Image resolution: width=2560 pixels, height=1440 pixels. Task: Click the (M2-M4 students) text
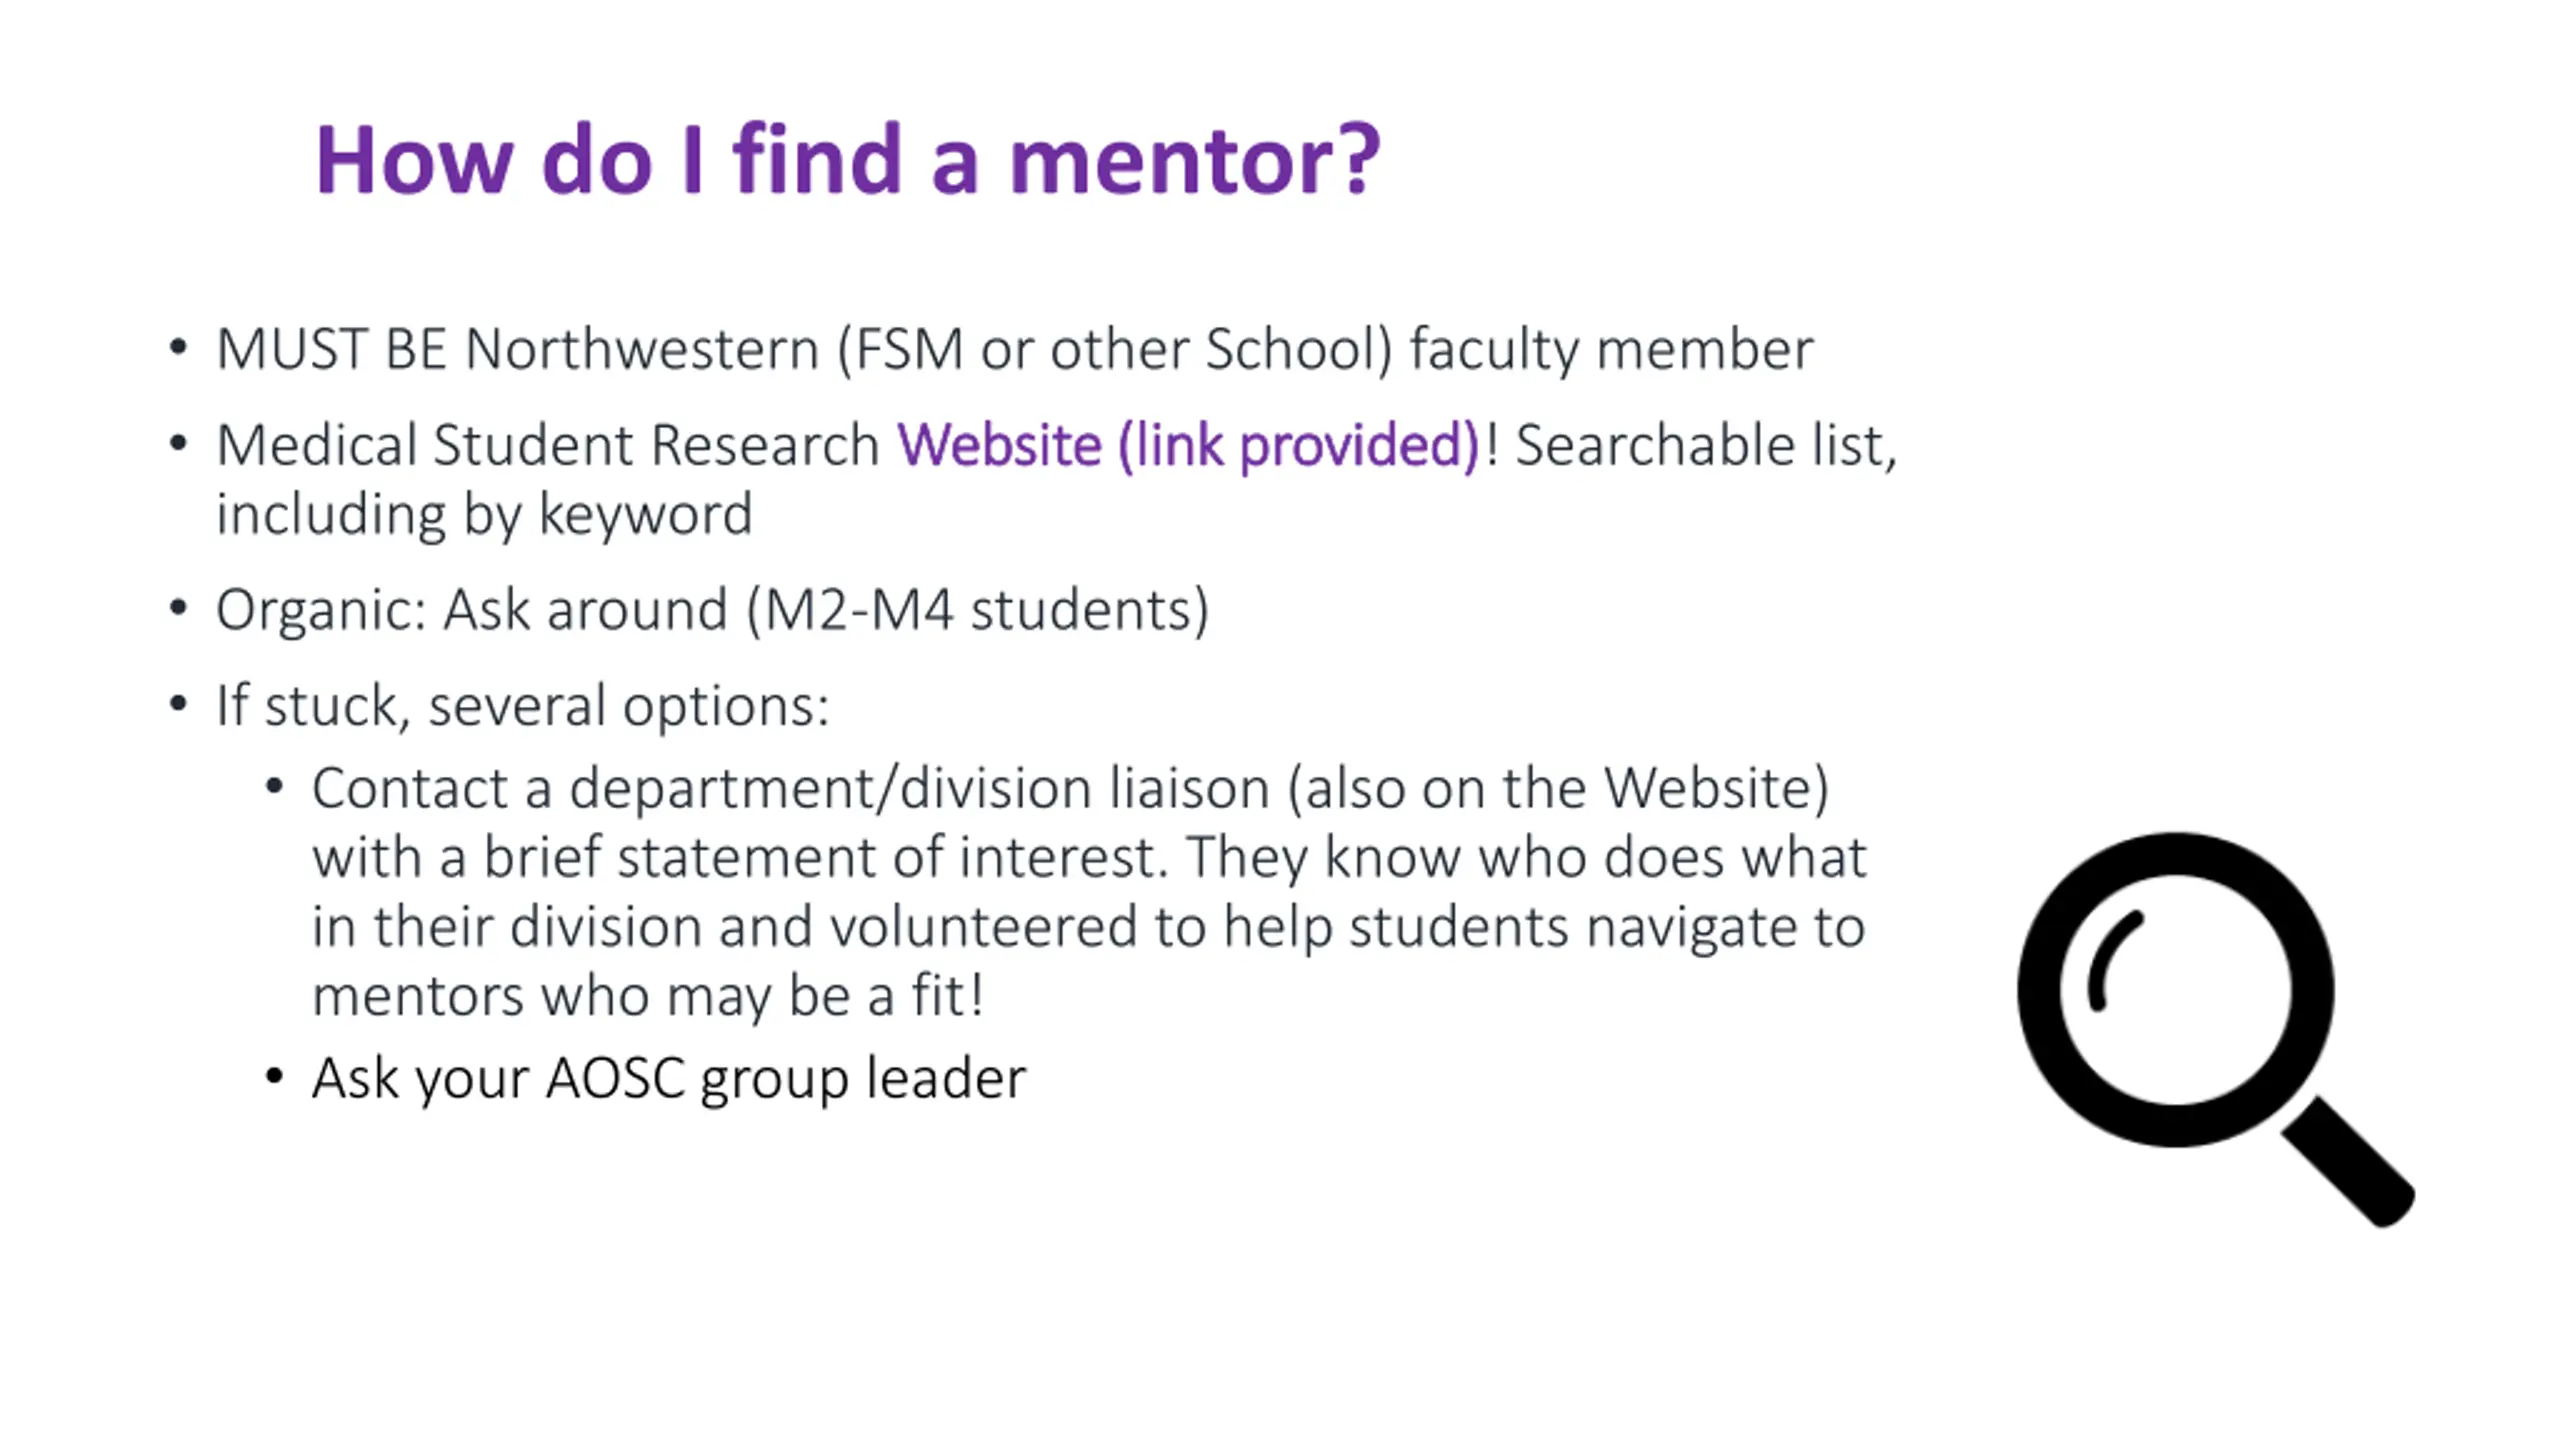(x=978, y=609)
